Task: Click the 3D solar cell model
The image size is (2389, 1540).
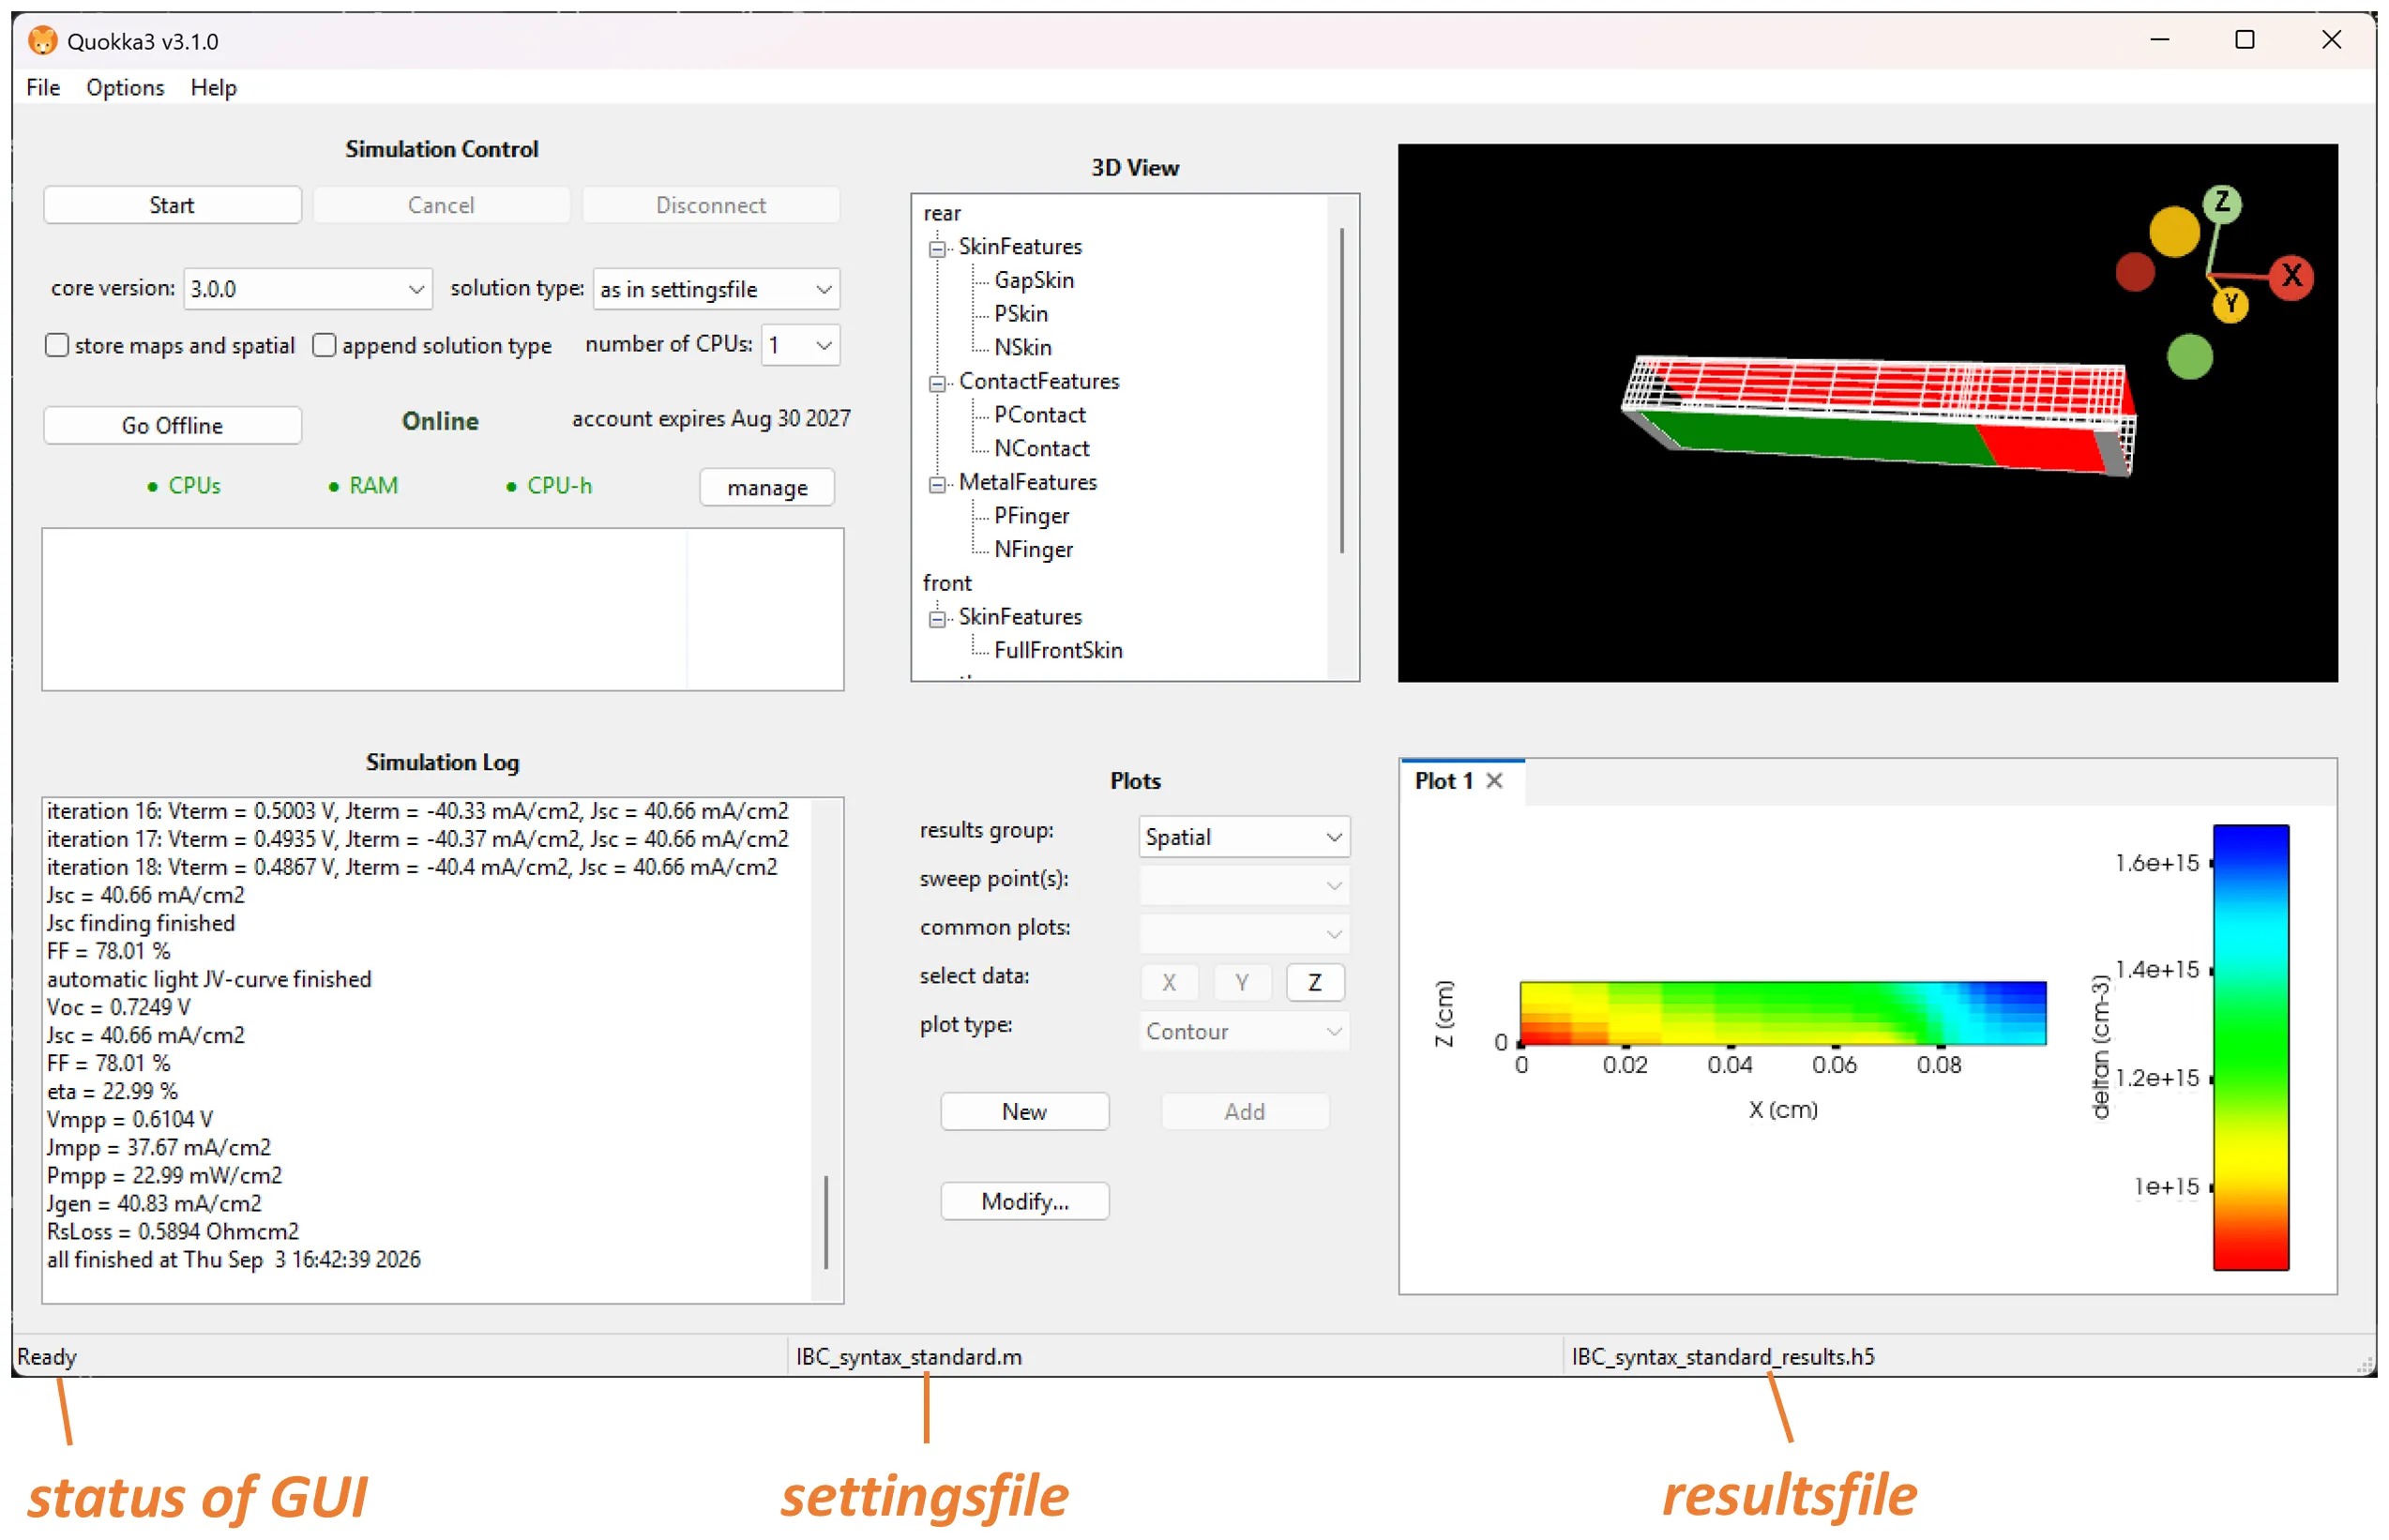Action: 1878,415
